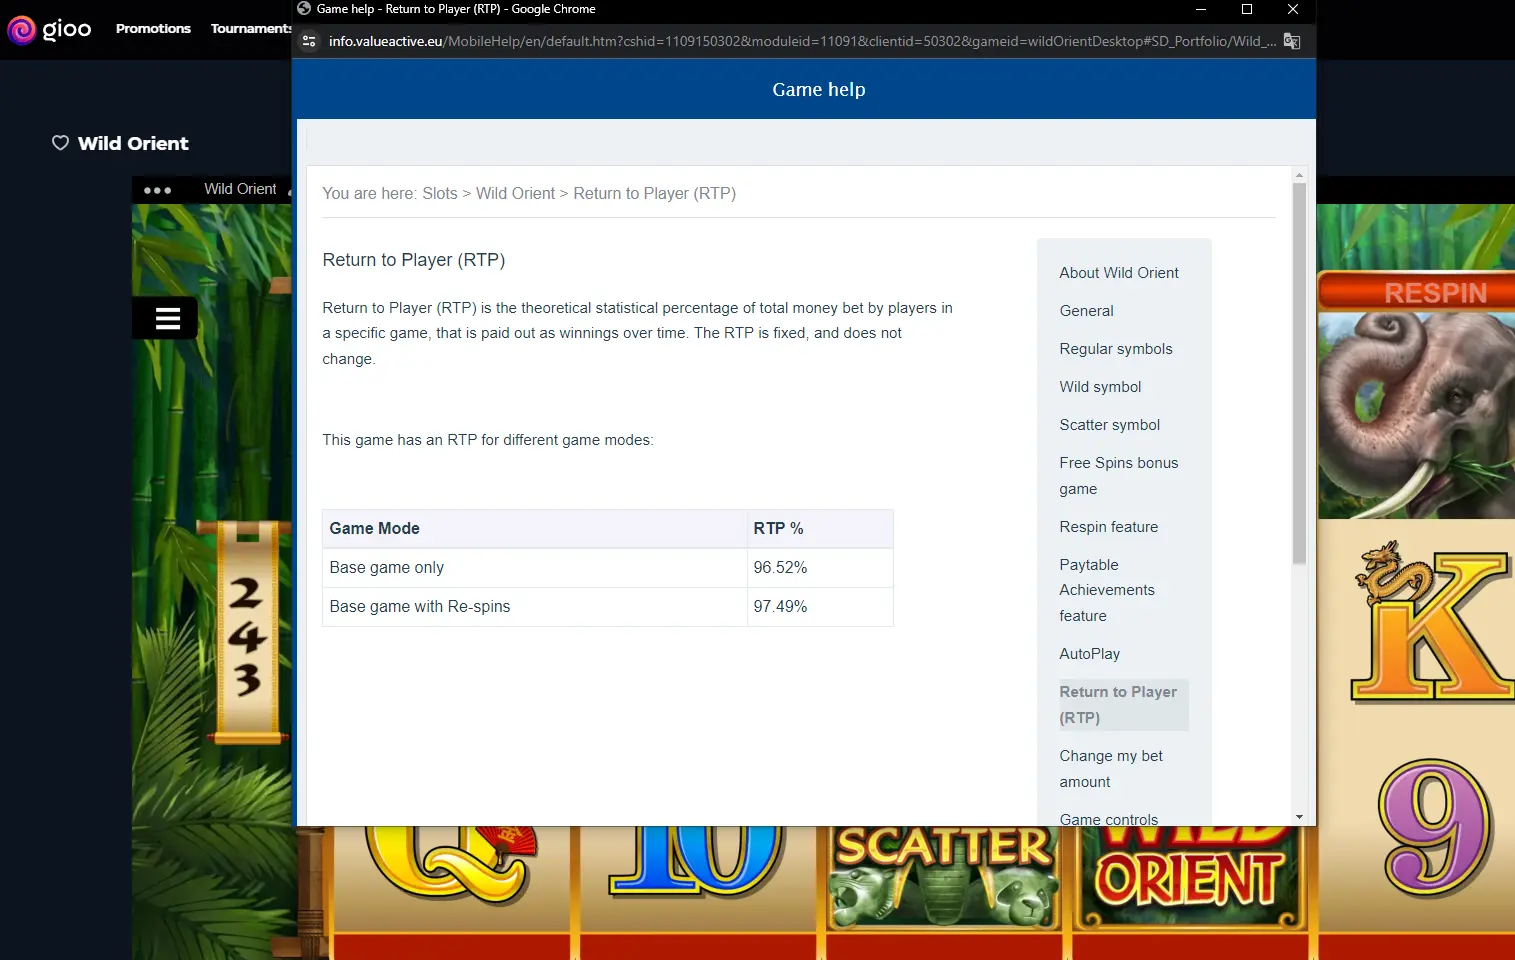Click the address bar URL field
Image resolution: width=1515 pixels, height=960 pixels.
click(x=802, y=41)
